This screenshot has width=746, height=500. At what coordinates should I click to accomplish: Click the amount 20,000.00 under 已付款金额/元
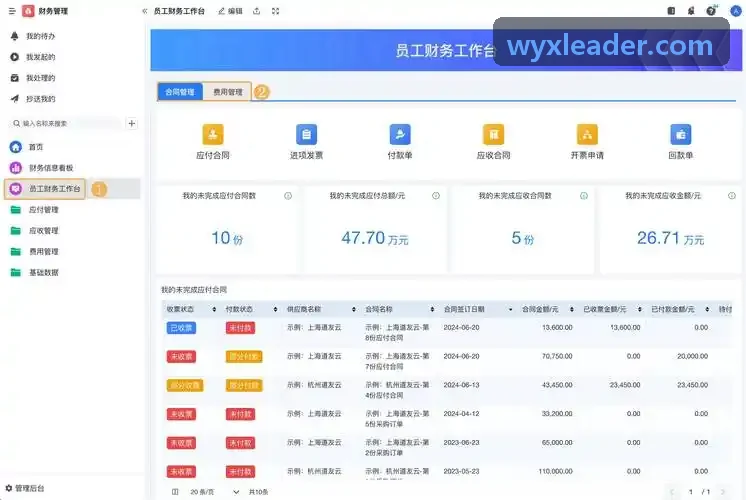click(692, 356)
